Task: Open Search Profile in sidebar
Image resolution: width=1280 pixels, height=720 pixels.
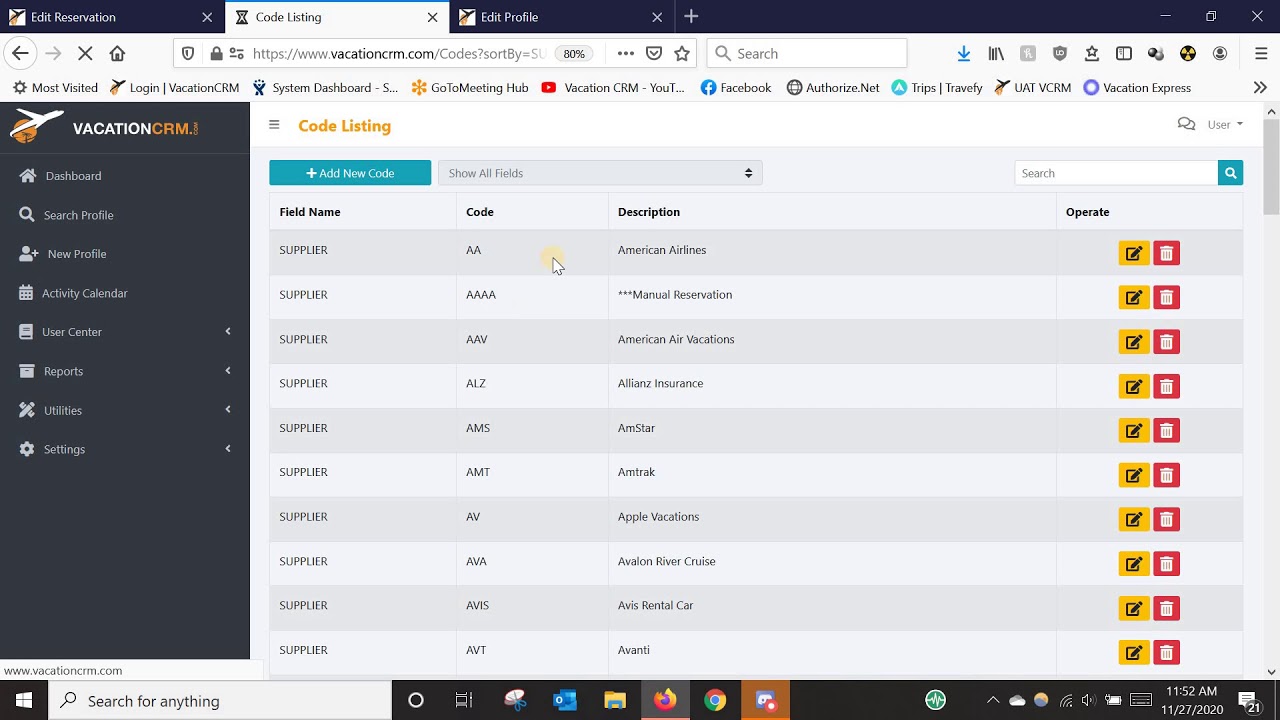Action: pos(78,215)
